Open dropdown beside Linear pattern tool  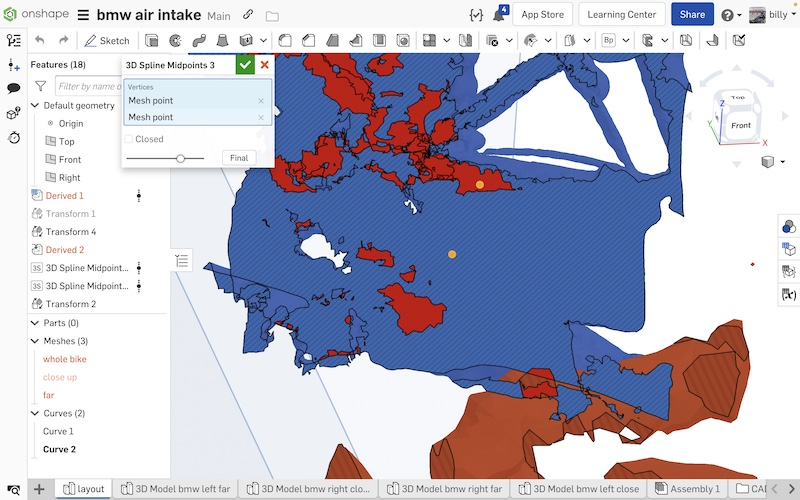pyautogui.click(x=446, y=40)
